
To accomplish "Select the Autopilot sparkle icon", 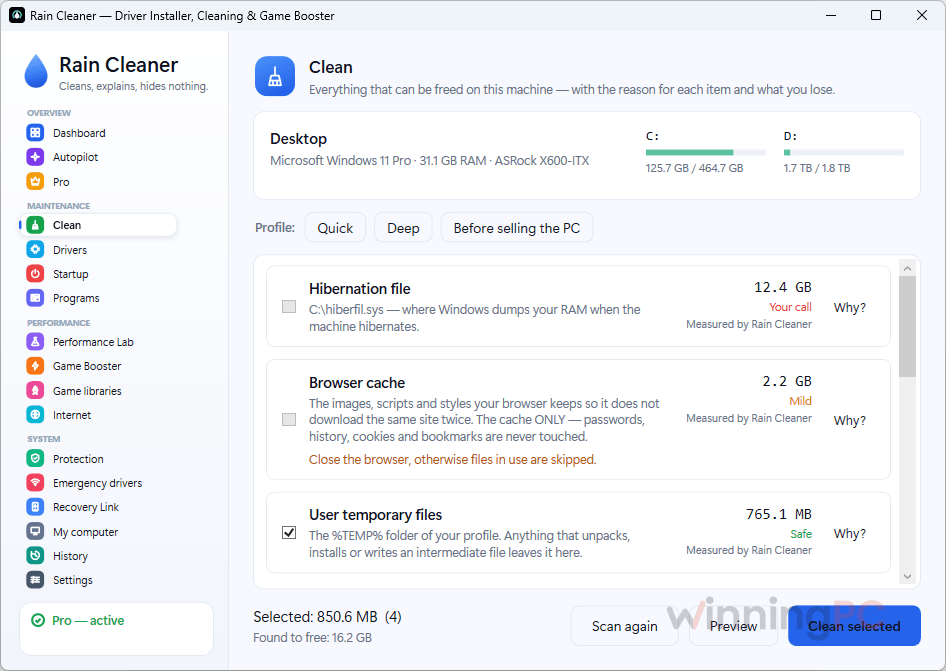I will point(35,157).
